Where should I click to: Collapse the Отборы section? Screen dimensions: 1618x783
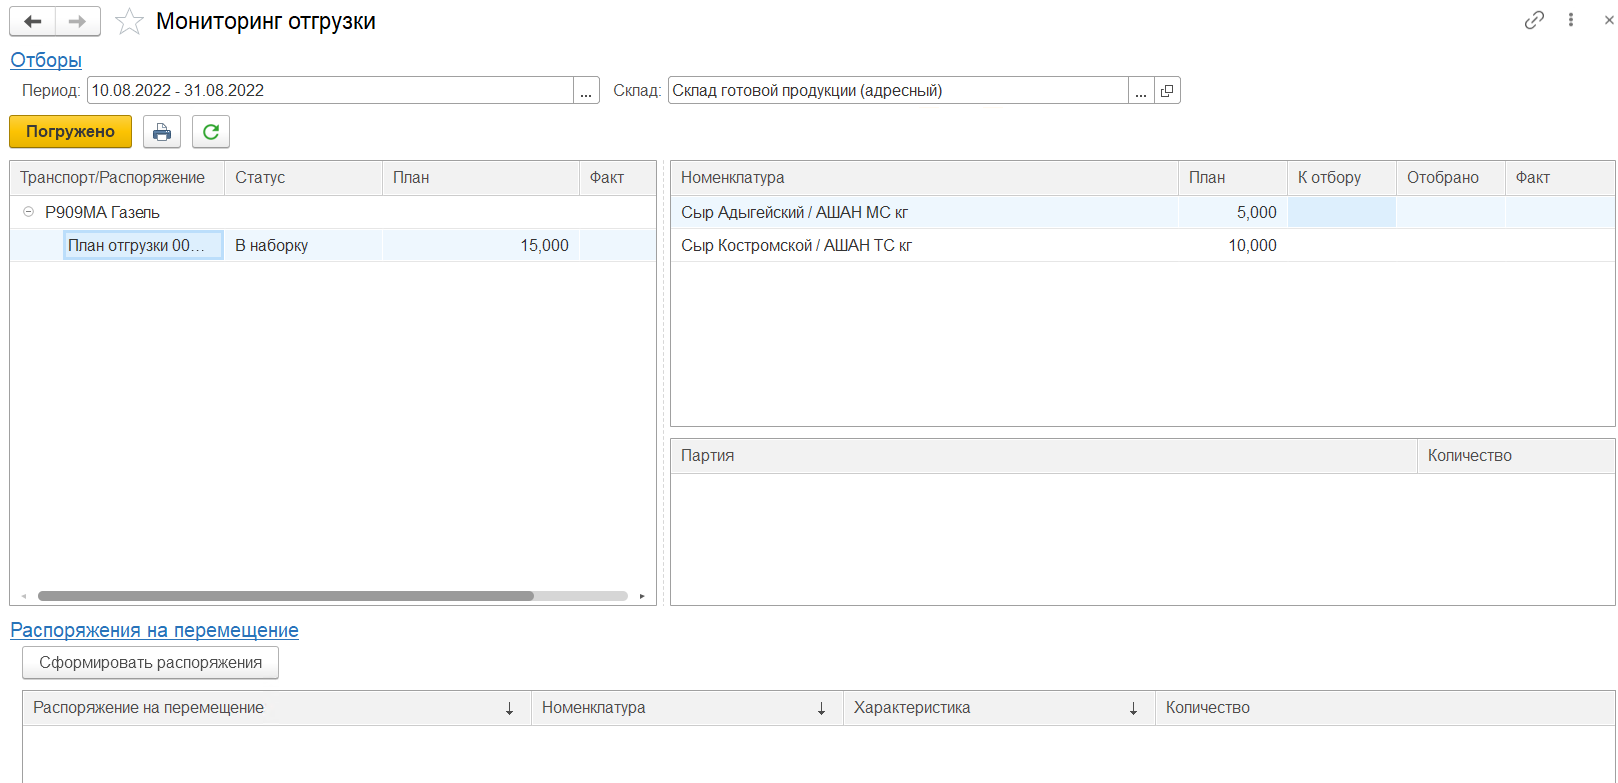46,60
